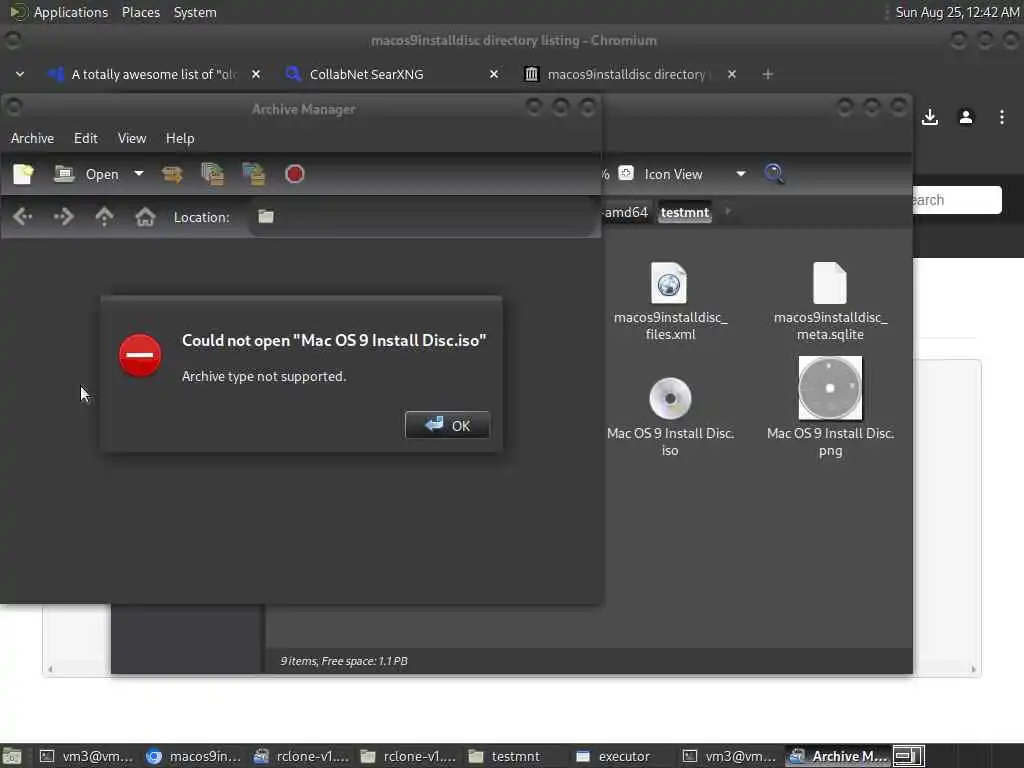Click the Up one level arrow
Viewport: 1024px width, 768px height.
104,217
